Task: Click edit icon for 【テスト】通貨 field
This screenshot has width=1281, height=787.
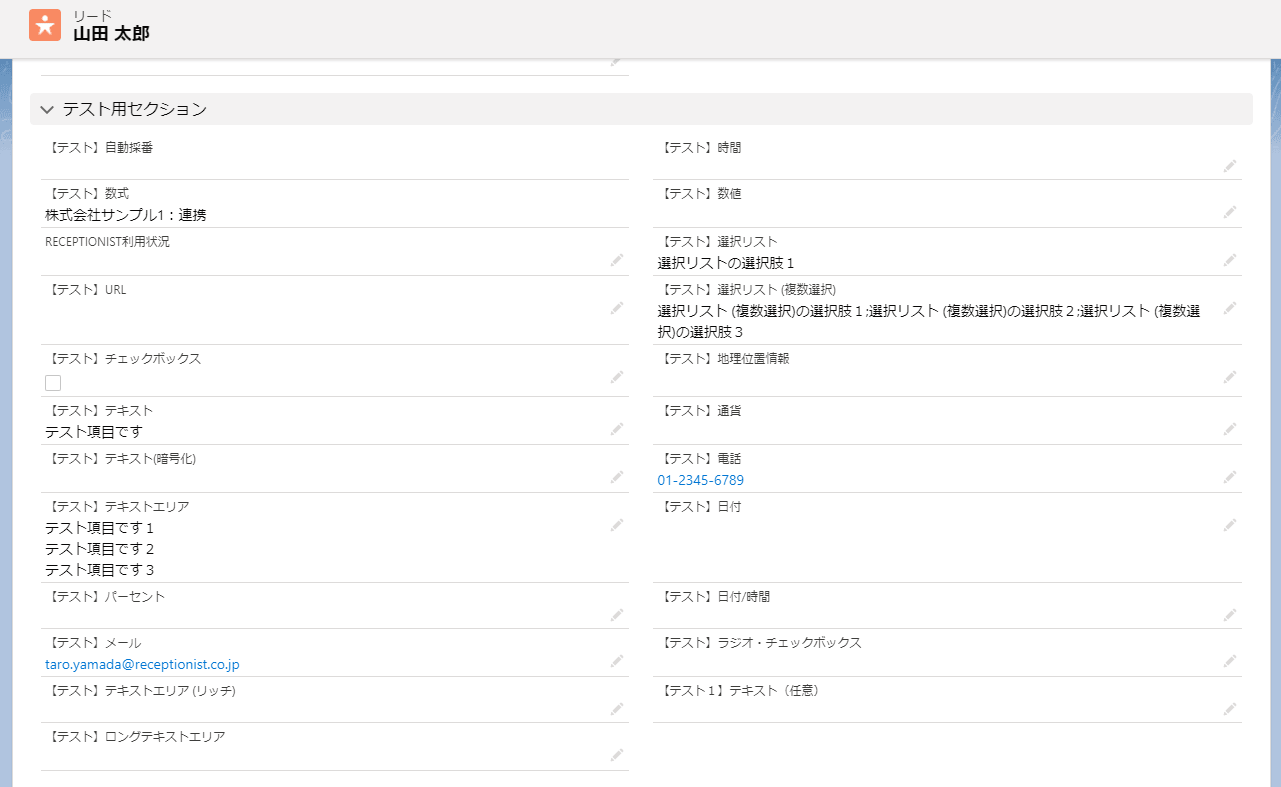Action: click(x=1229, y=430)
